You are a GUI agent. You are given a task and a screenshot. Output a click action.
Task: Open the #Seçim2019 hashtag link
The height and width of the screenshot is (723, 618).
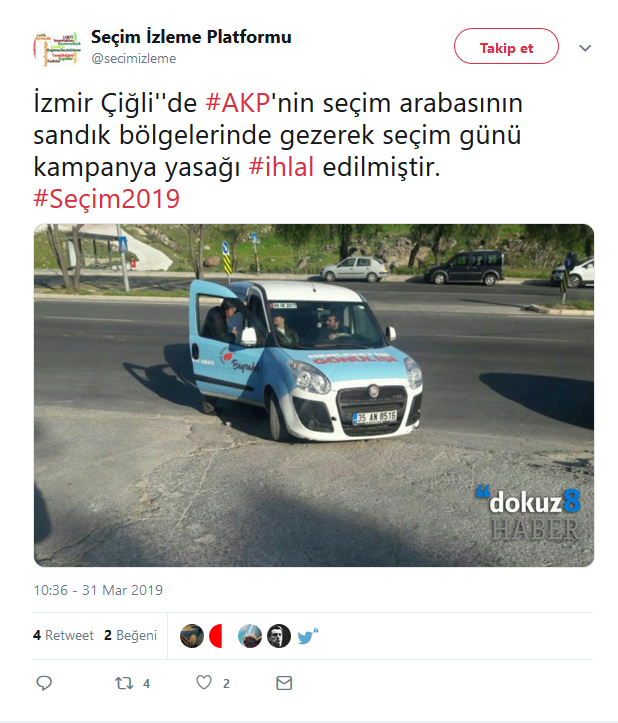pos(107,199)
